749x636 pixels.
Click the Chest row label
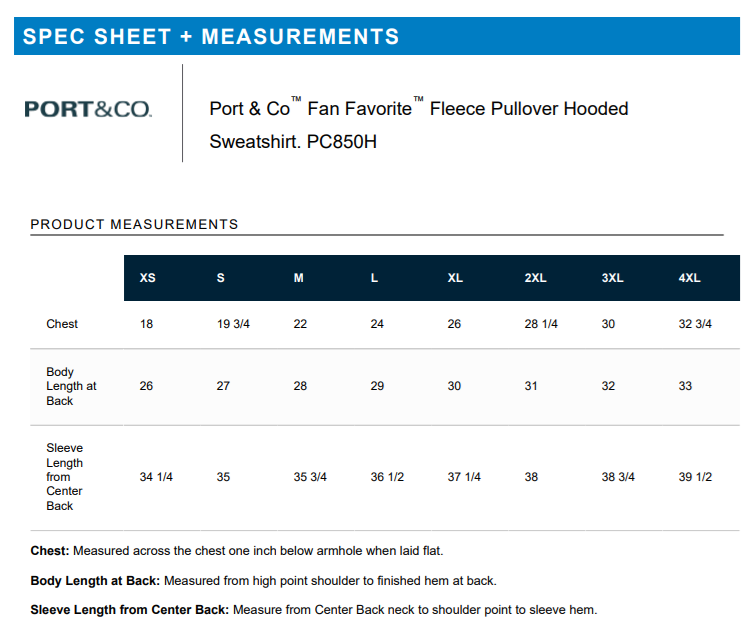(62, 324)
